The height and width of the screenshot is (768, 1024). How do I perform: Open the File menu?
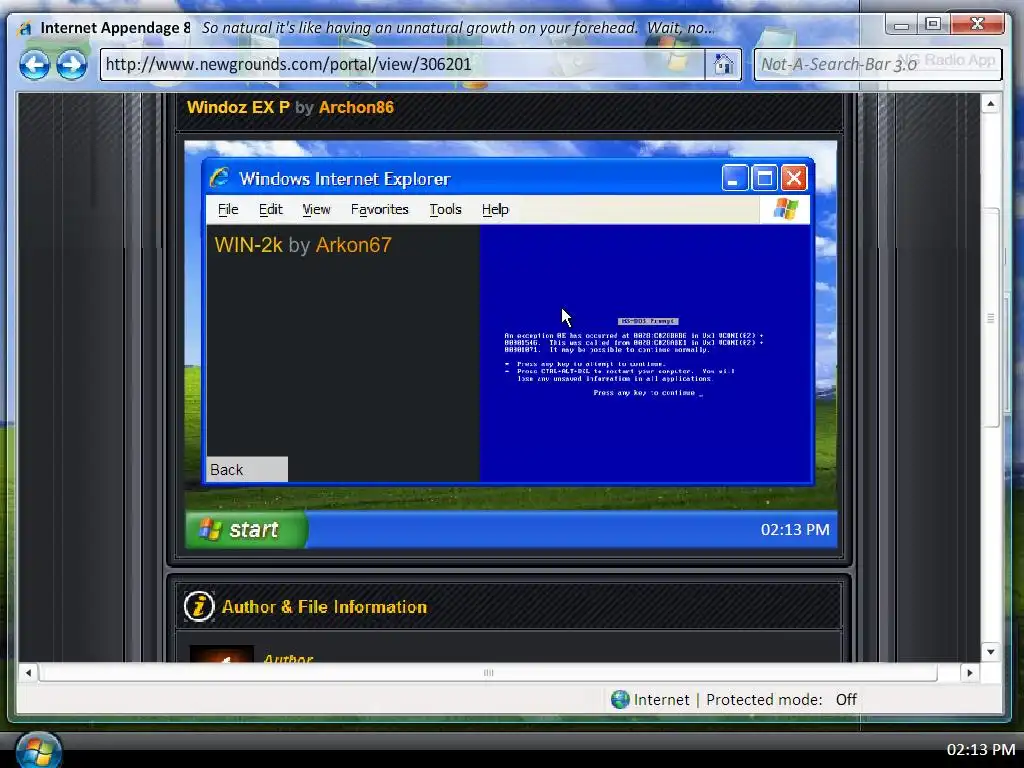(228, 209)
